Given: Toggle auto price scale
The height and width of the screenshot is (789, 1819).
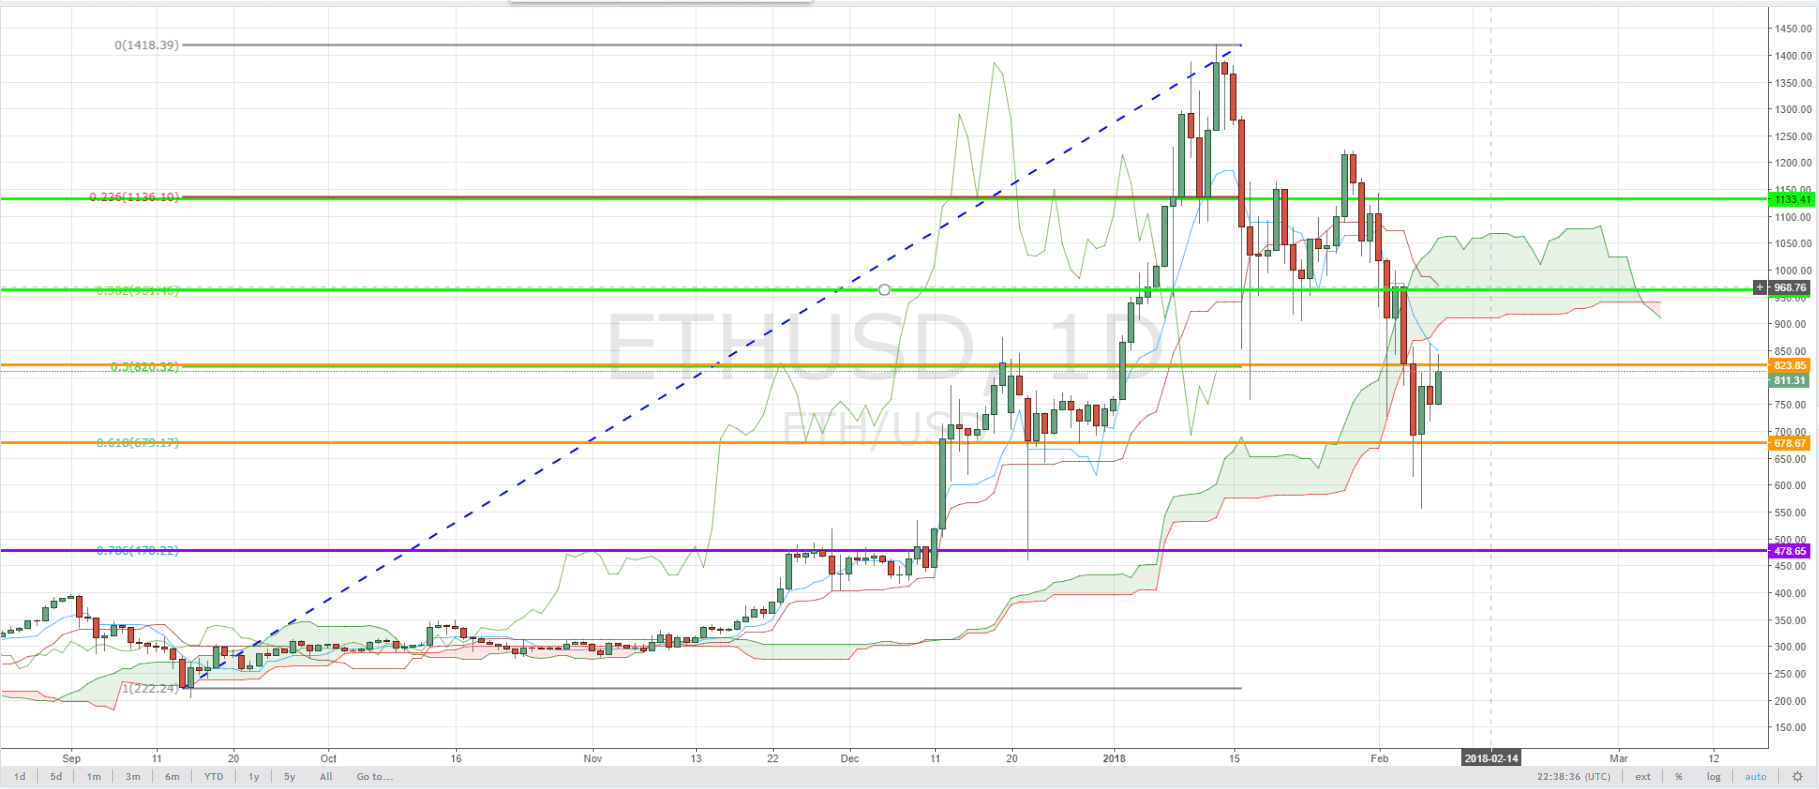Looking at the screenshot, I should [x=1756, y=777].
